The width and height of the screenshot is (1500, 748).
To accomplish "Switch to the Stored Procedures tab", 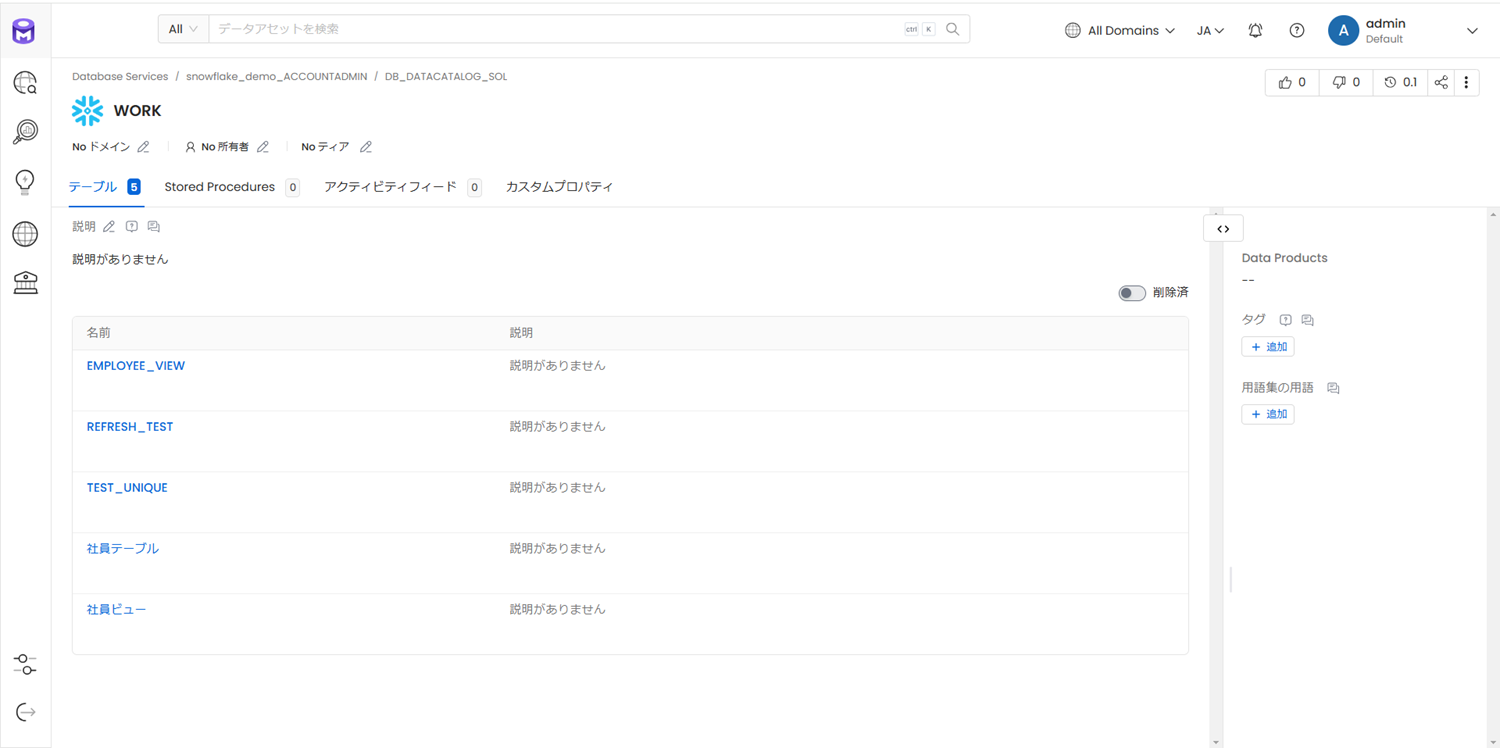I will (x=232, y=187).
